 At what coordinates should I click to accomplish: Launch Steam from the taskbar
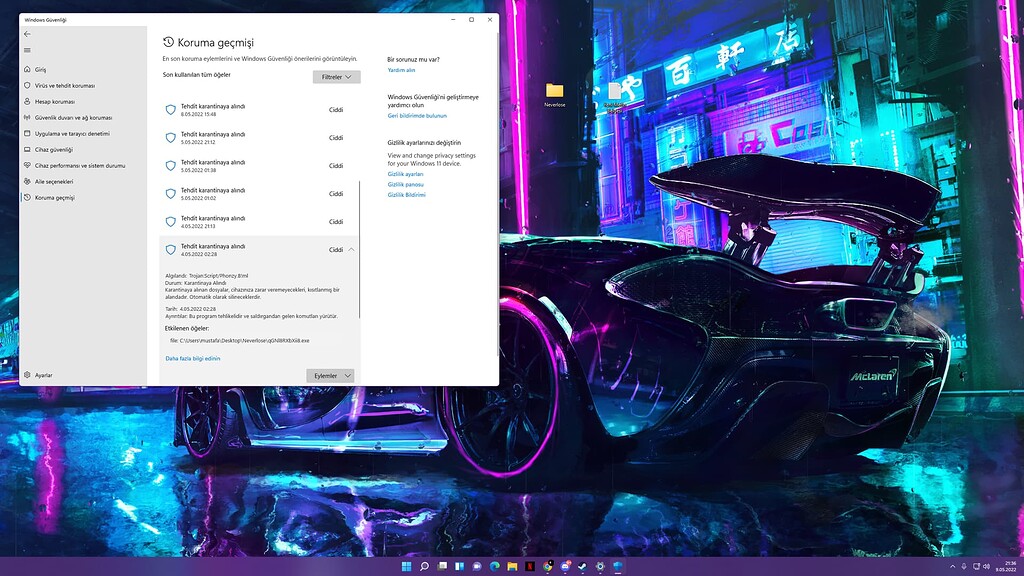pos(583,565)
